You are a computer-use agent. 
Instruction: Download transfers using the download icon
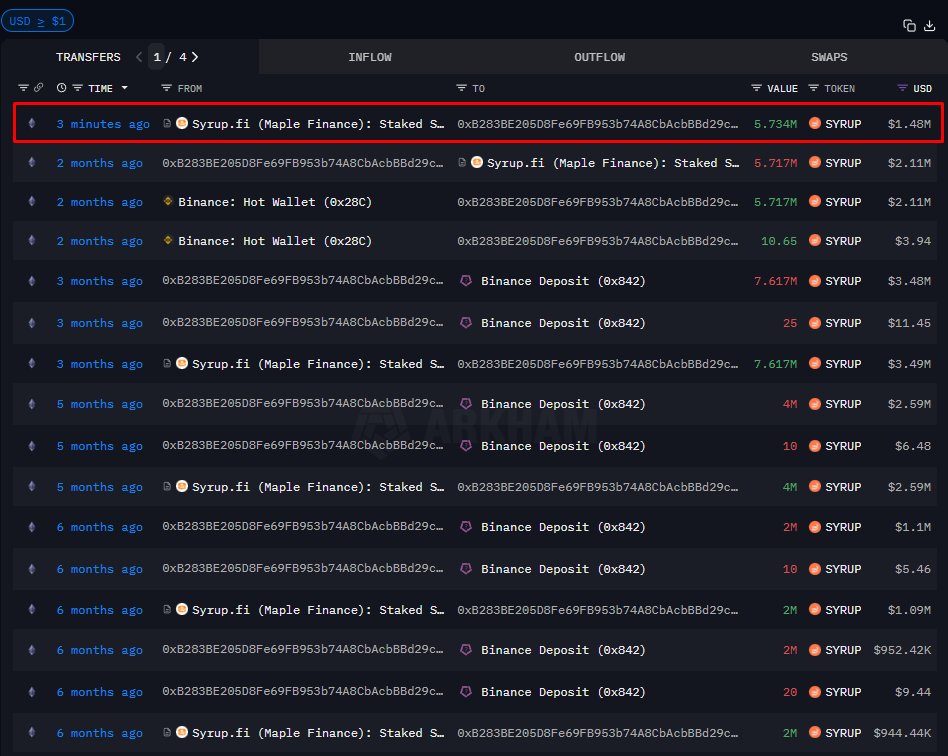pyautogui.click(x=930, y=25)
